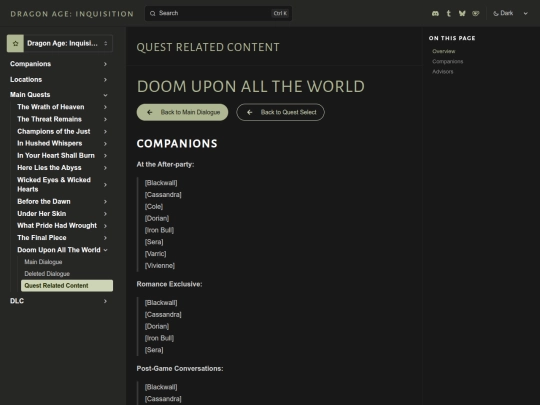Viewport: 540px width, 405px height.
Task: Expand The Threat Remains chevron
Action: click(x=105, y=119)
